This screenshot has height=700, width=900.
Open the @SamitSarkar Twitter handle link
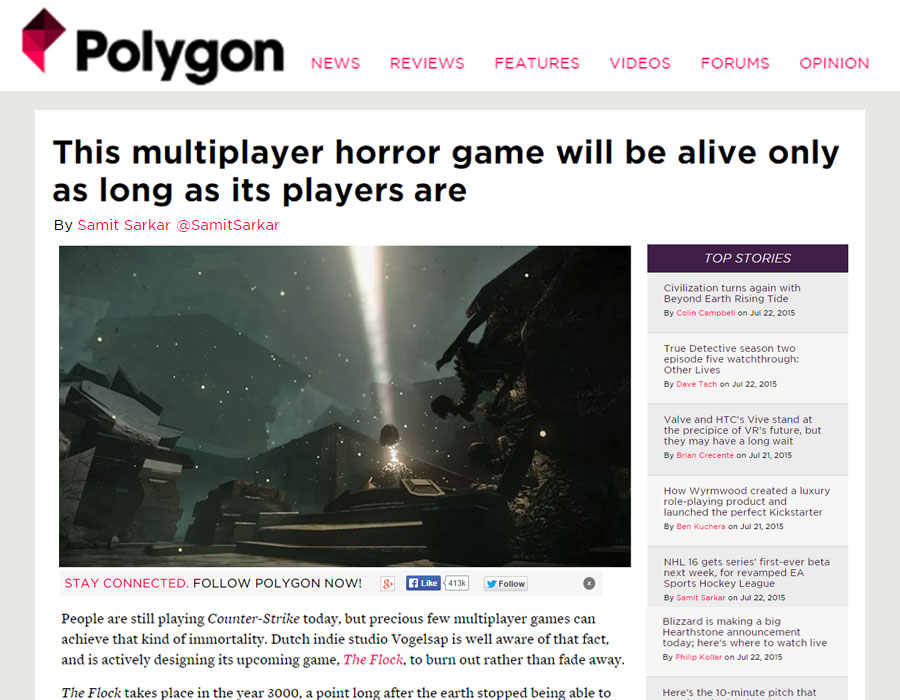click(228, 225)
